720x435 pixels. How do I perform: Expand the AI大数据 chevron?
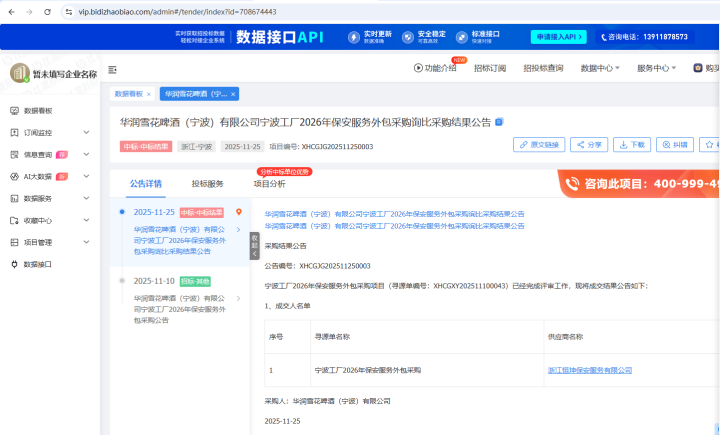point(86,176)
